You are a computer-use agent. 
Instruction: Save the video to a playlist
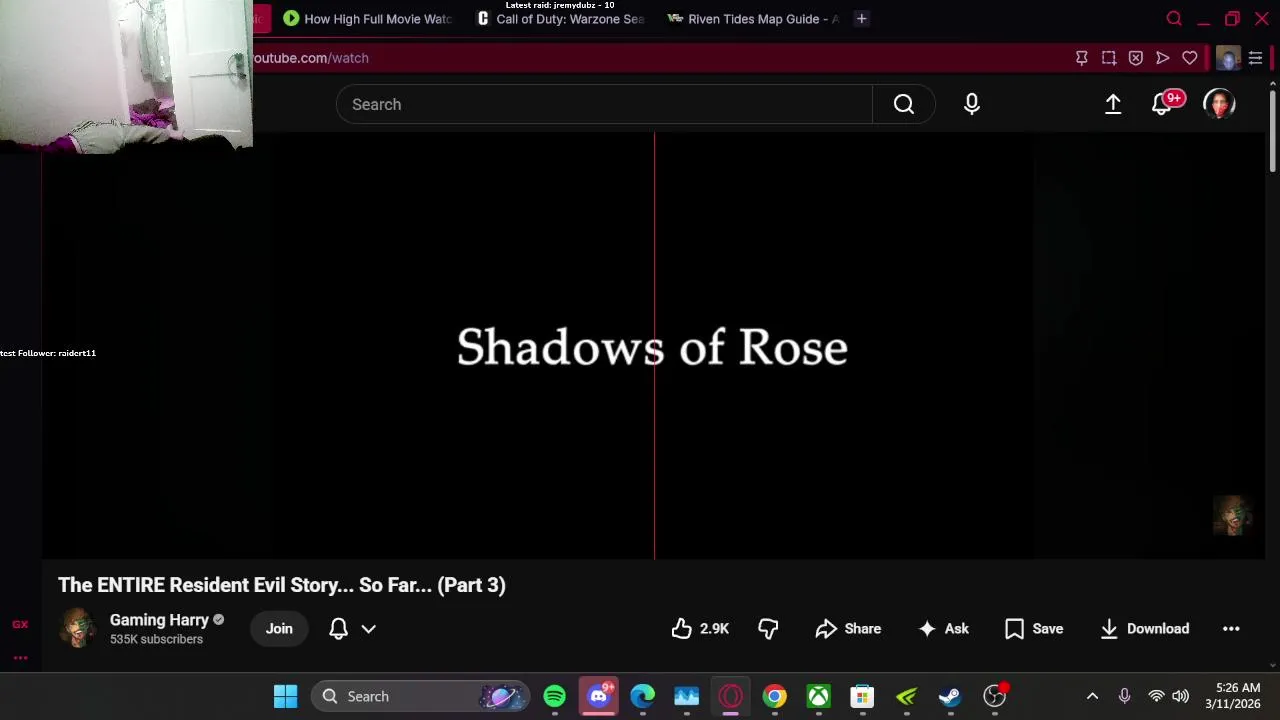coord(1034,629)
